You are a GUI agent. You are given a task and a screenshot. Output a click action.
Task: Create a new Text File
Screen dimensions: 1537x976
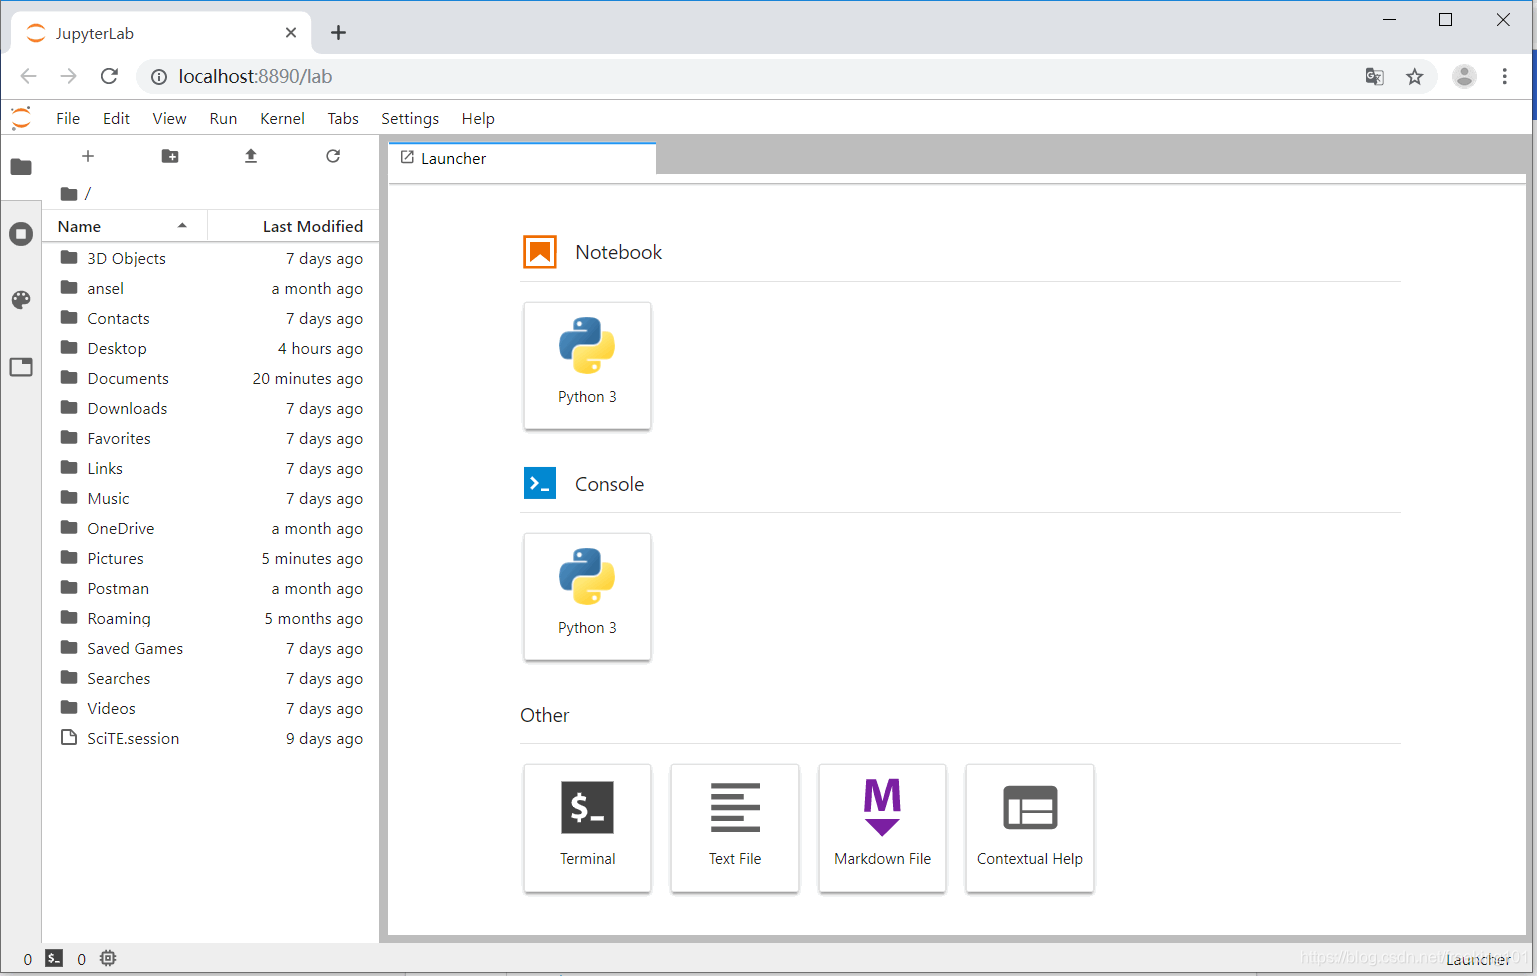[735, 828]
